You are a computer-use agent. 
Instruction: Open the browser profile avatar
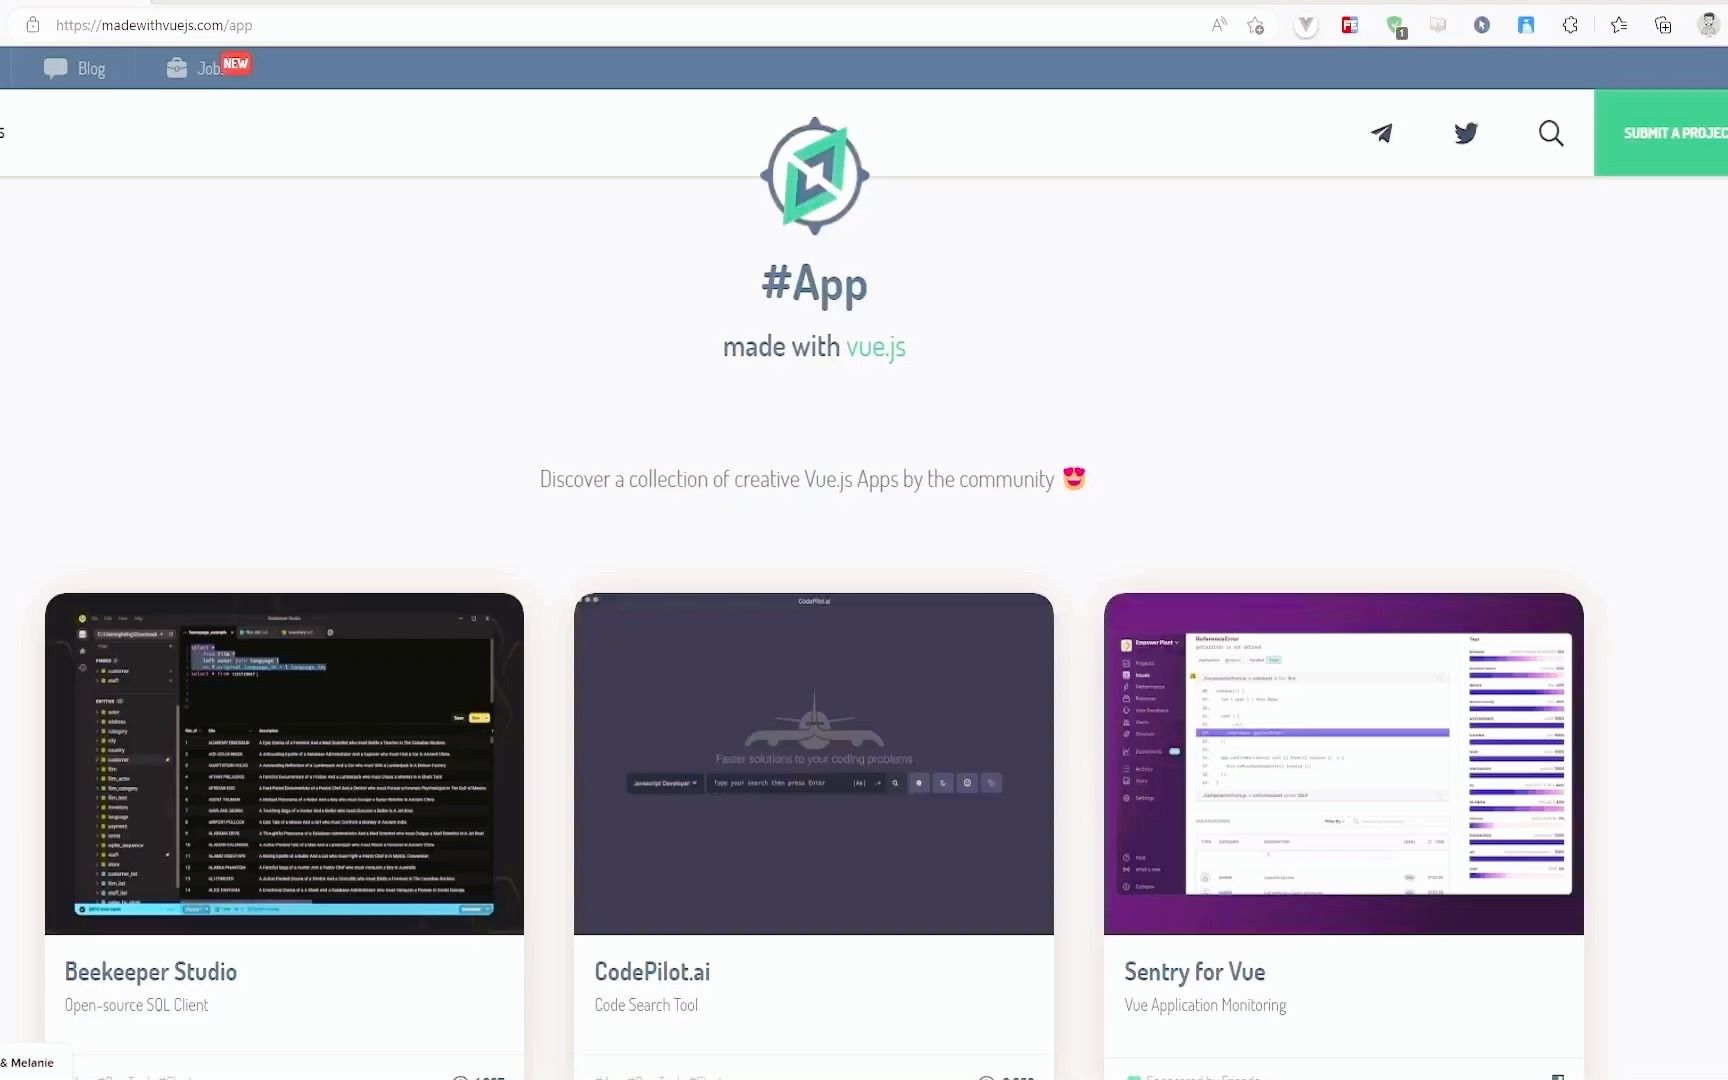(1708, 25)
